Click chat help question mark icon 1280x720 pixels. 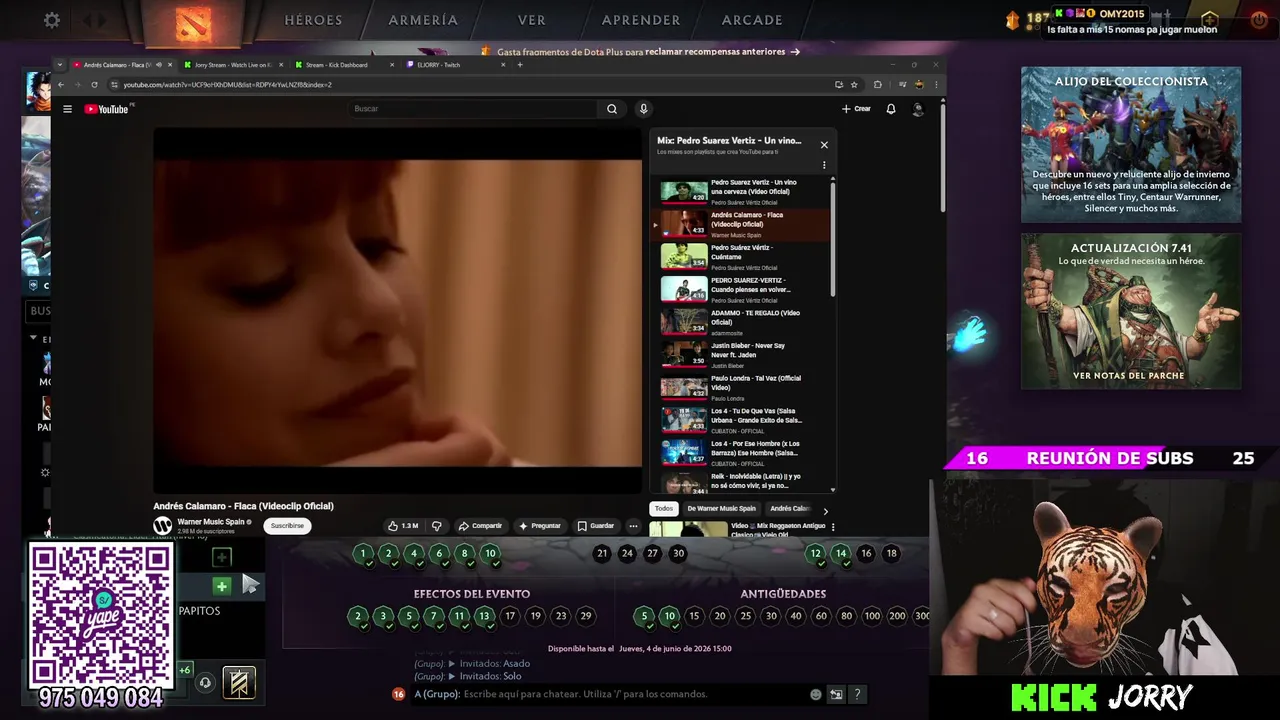click(857, 694)
